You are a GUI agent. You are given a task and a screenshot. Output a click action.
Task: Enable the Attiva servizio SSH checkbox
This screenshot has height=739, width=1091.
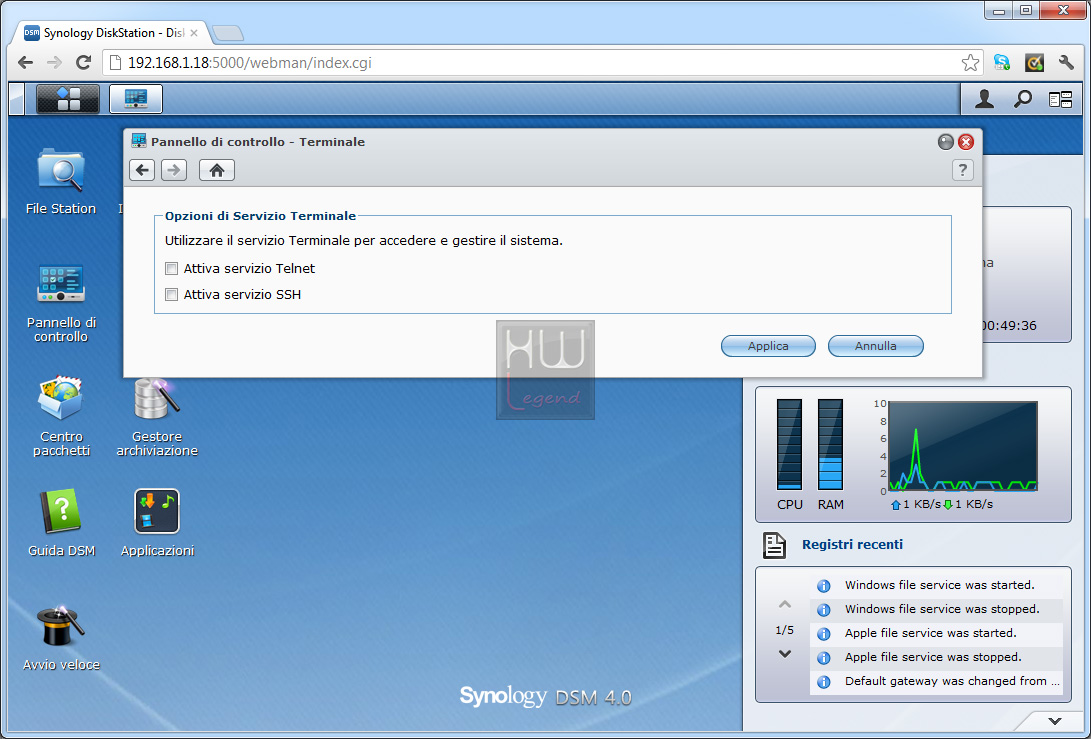(x=171, y=294)
